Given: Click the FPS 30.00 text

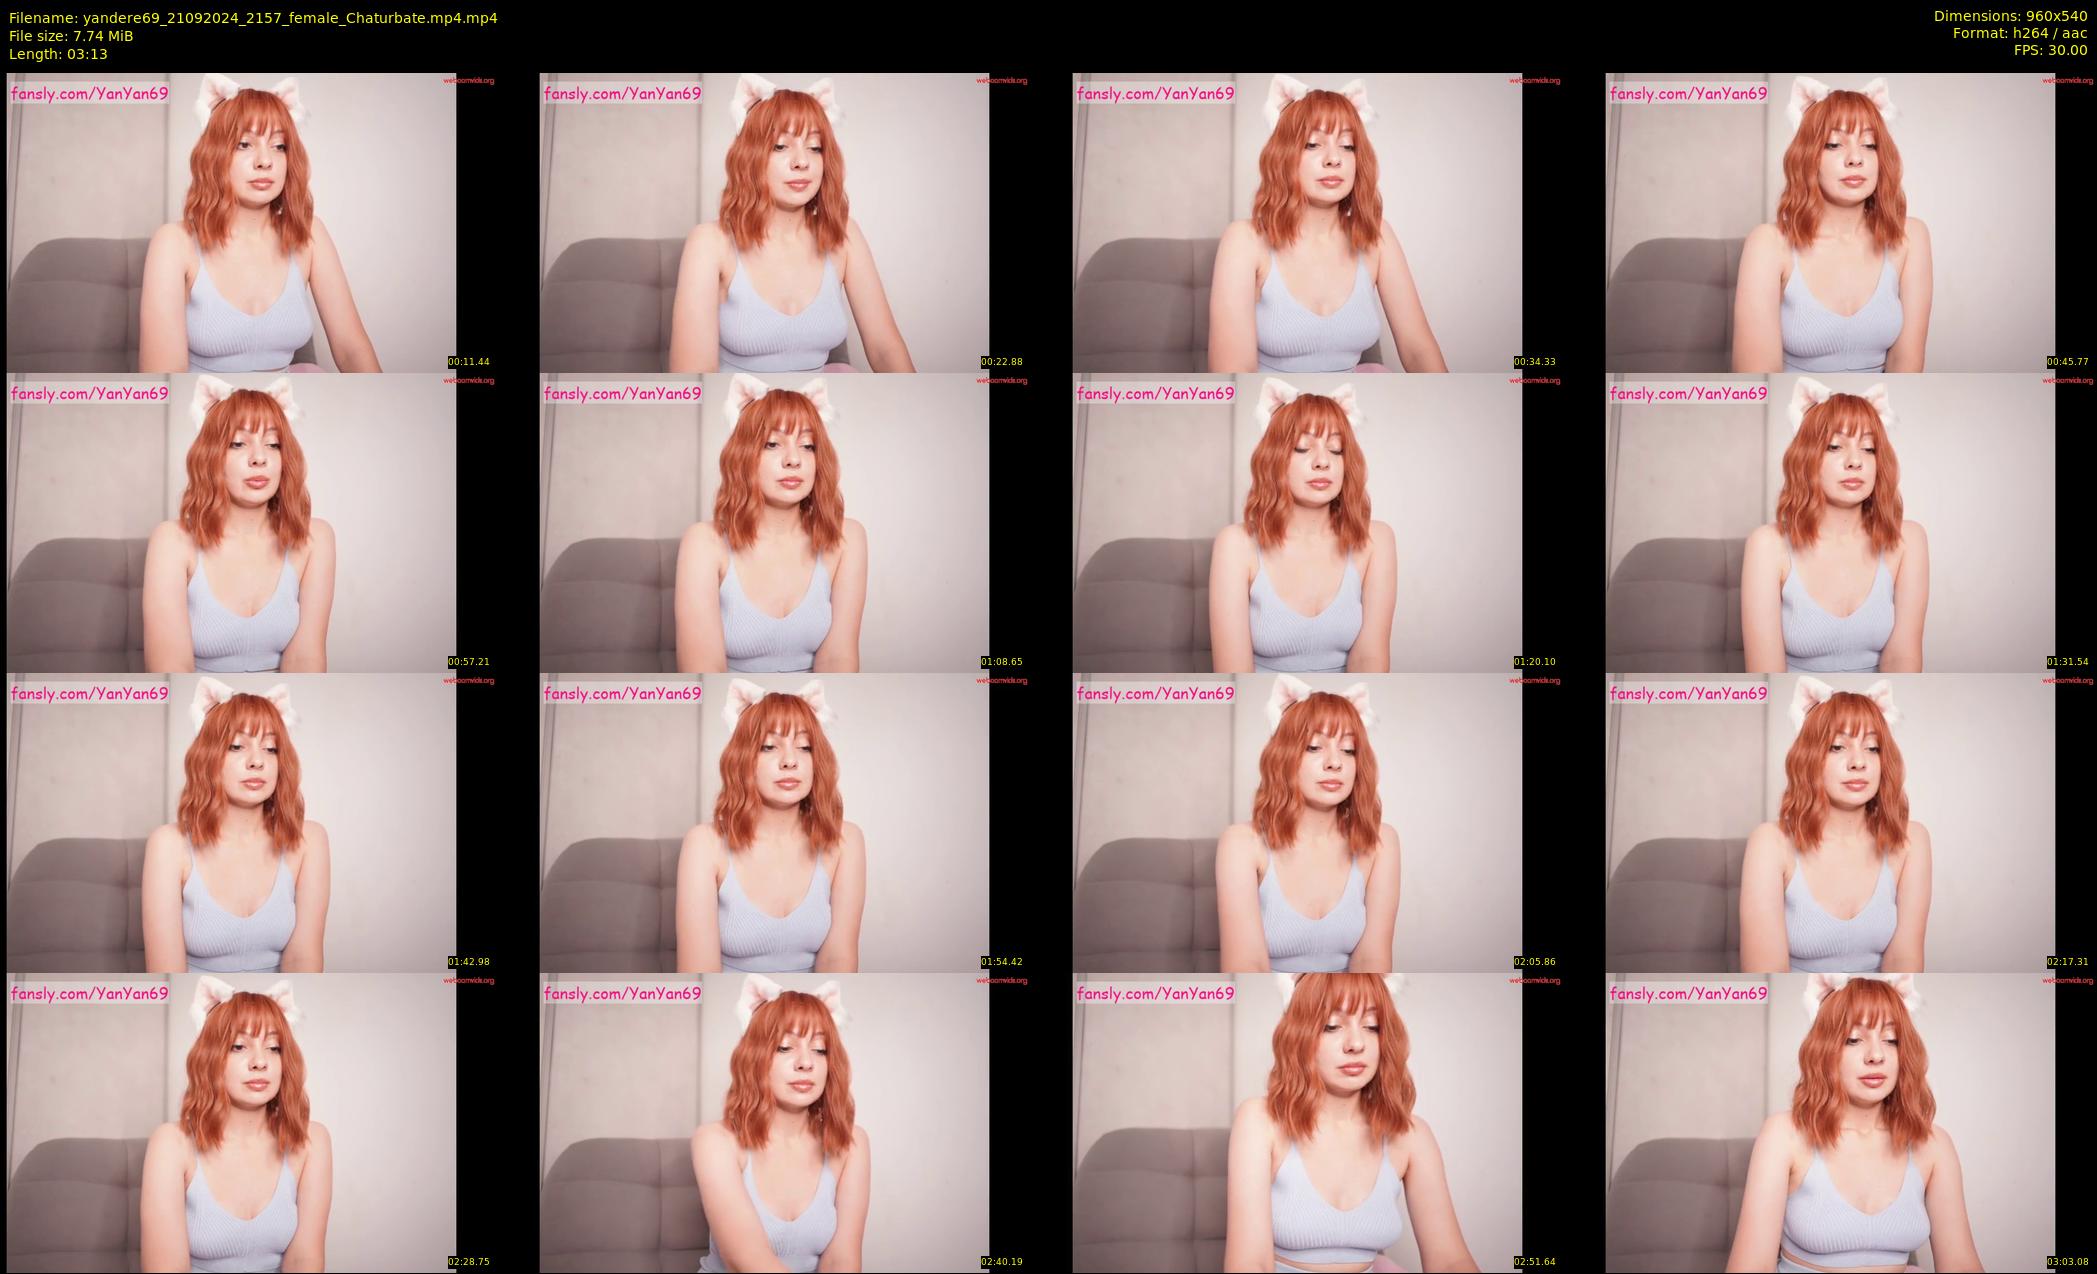Looking at the screenshot, I should [x=2050, y=50].
